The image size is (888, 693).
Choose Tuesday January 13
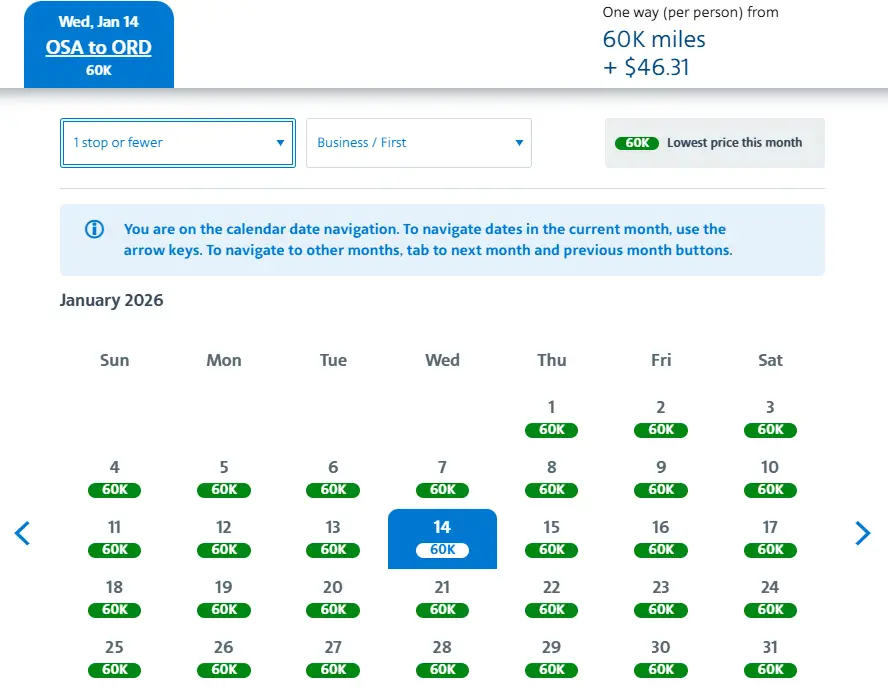[x=333, y=539]
